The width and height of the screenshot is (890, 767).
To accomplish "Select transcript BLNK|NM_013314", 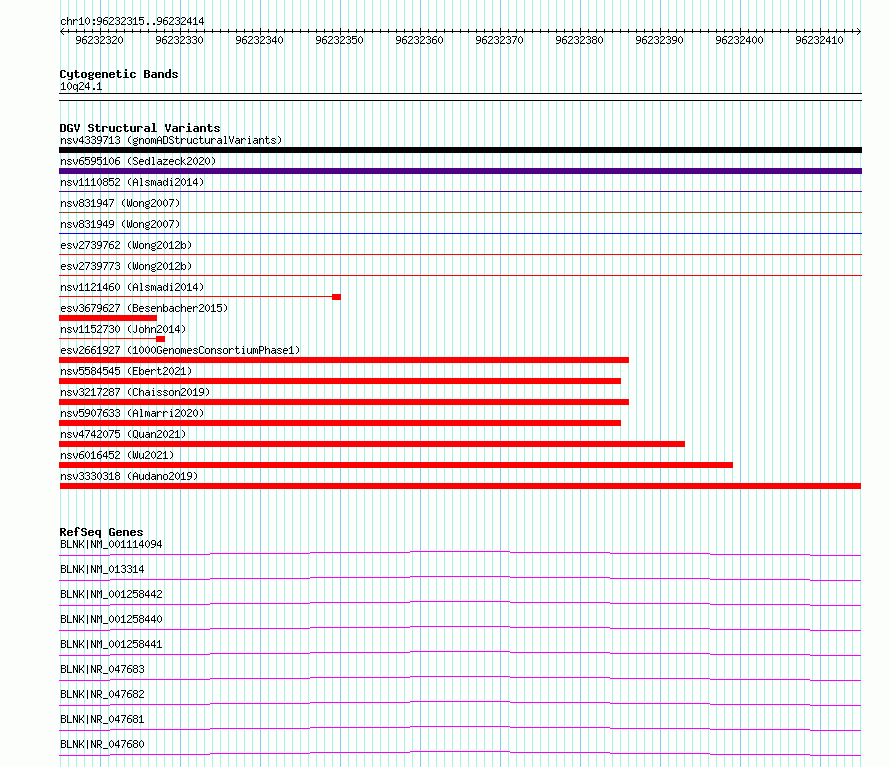I will tap(102, 569).
